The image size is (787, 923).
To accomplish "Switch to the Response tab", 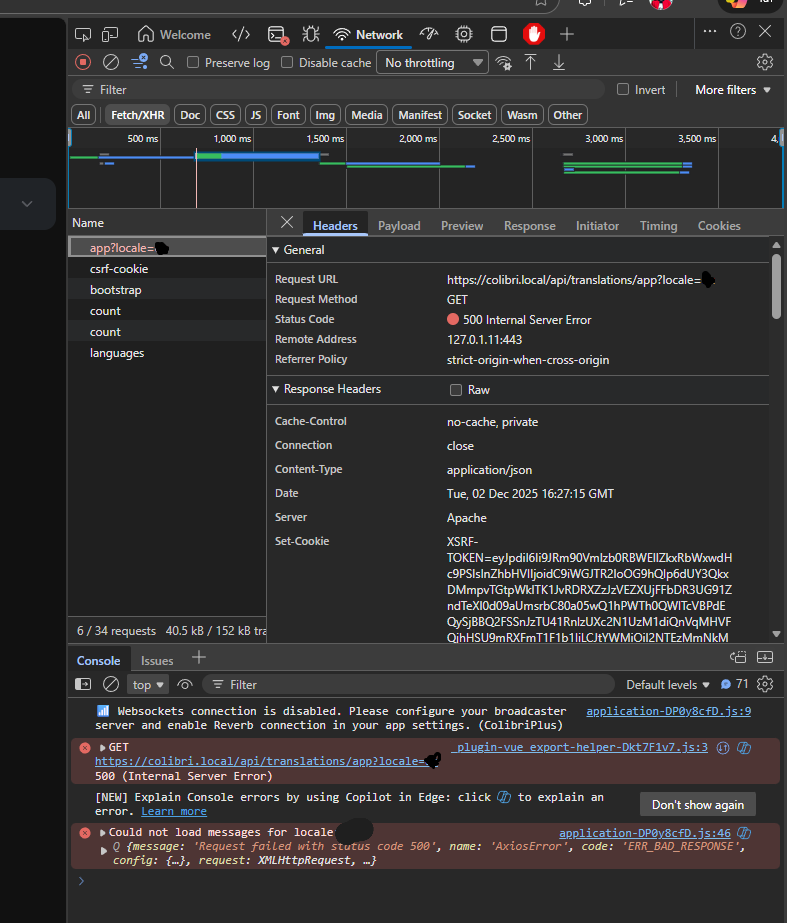I will tap(529, 226).
